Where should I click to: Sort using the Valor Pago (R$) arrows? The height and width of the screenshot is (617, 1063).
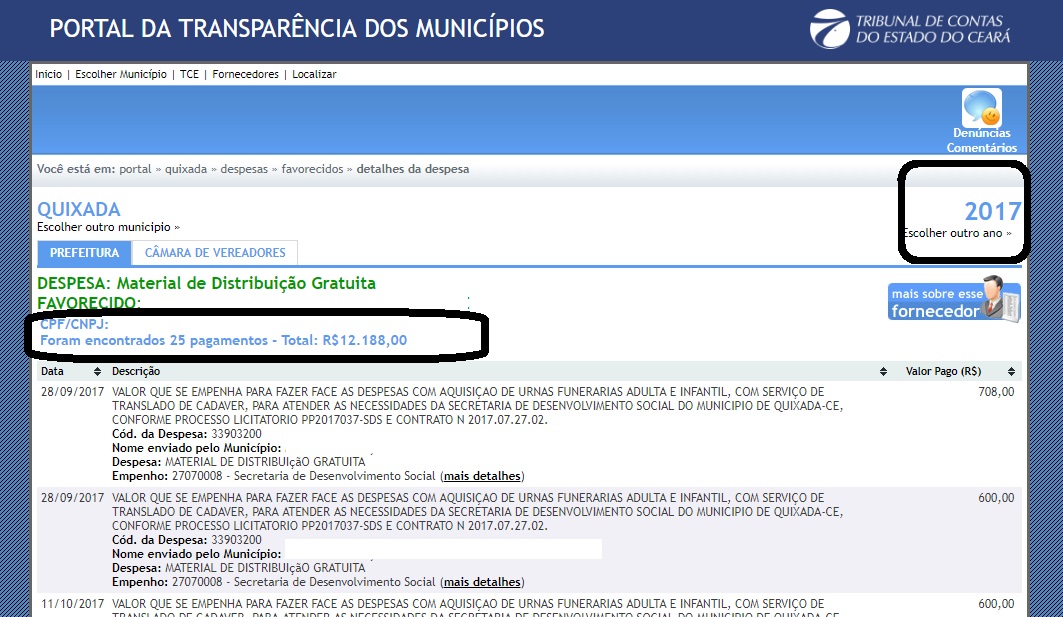(1010, 372)
